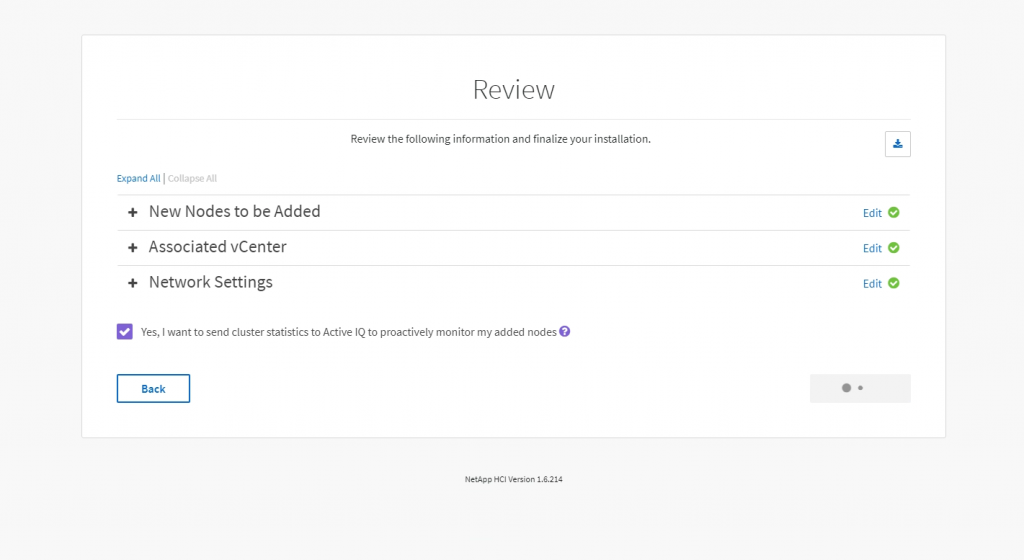The image size is (1024, 560).
Task: Click the loading finalize button with dots
Action: [x=860, y=388]
